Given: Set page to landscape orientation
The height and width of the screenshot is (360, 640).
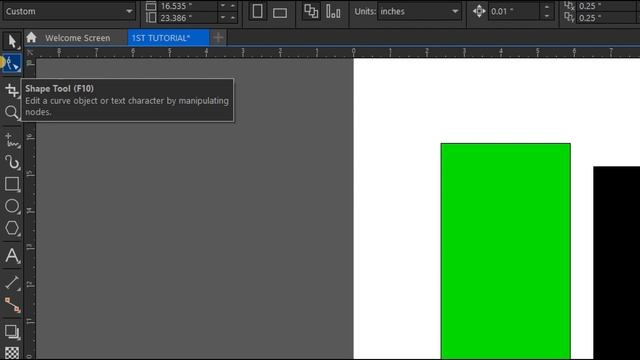Looking at the screenshot, I should point(280,13).
